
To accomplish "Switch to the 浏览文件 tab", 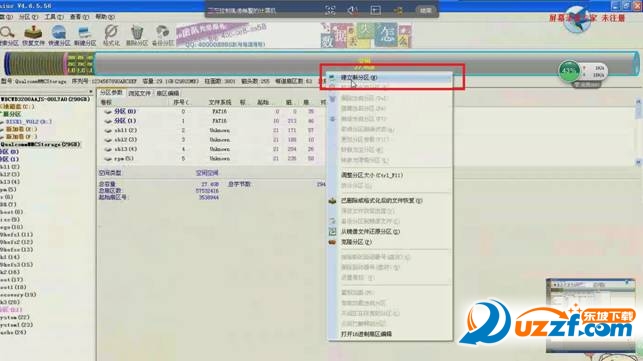I will click(x=139, y=93).
